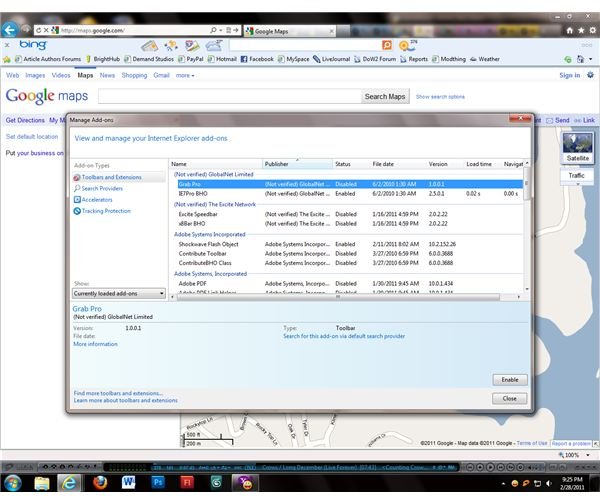Screen dimensions: 600x497
Task: Click the Enable button
Action: (x=510, y=380)
